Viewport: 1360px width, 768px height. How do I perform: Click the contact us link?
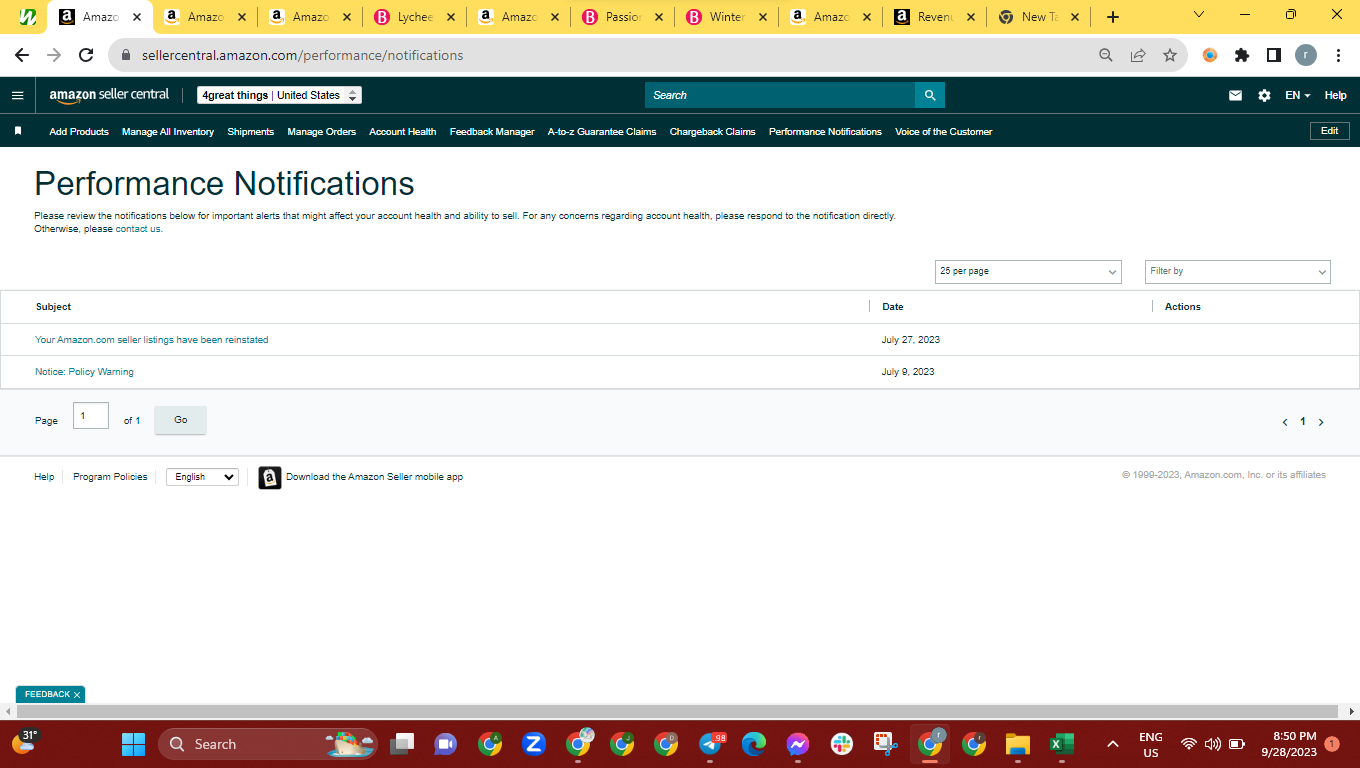[x=138, y=229]
